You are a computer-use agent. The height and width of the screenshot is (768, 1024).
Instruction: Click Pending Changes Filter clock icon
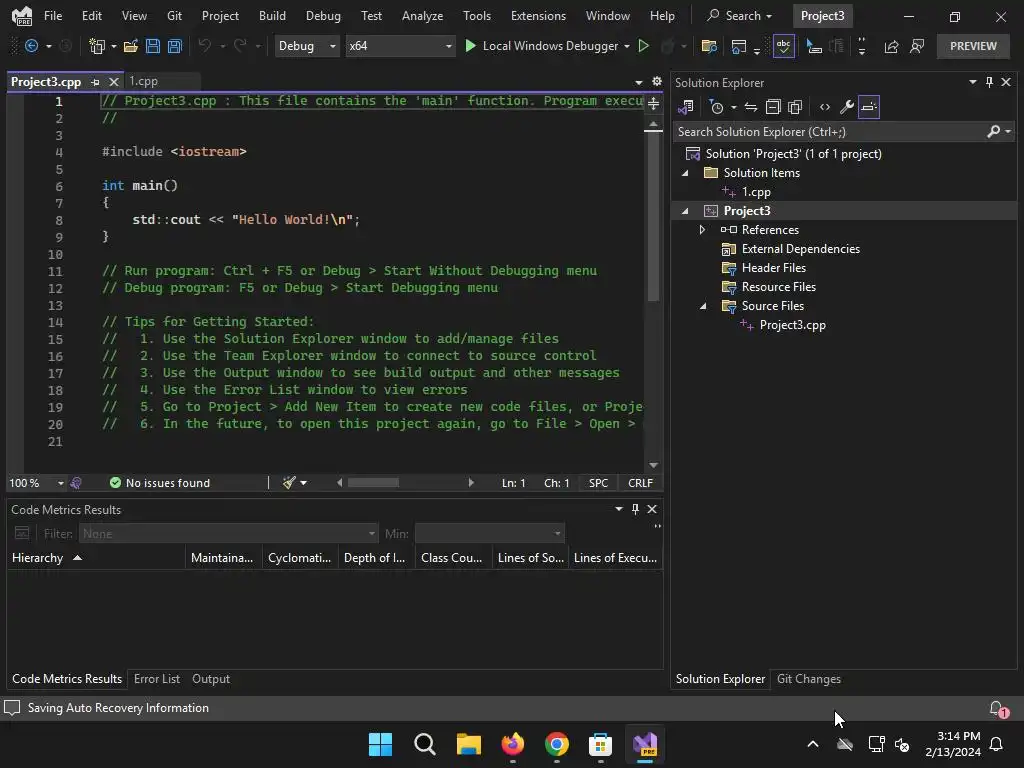coord(716,107)
